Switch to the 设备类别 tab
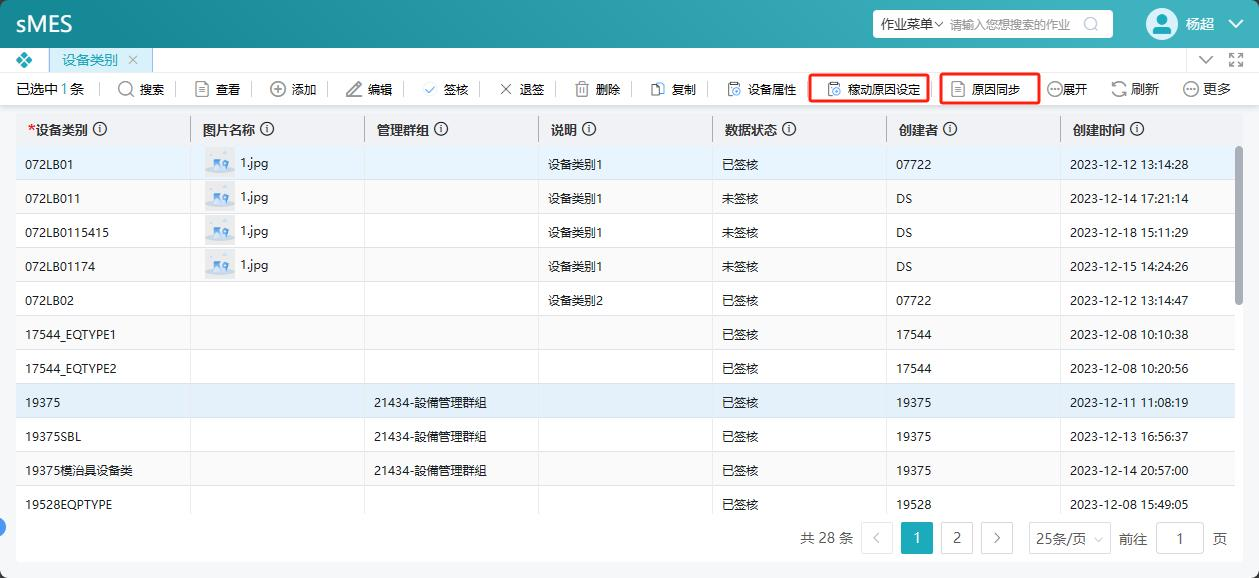 coord(90,60)
